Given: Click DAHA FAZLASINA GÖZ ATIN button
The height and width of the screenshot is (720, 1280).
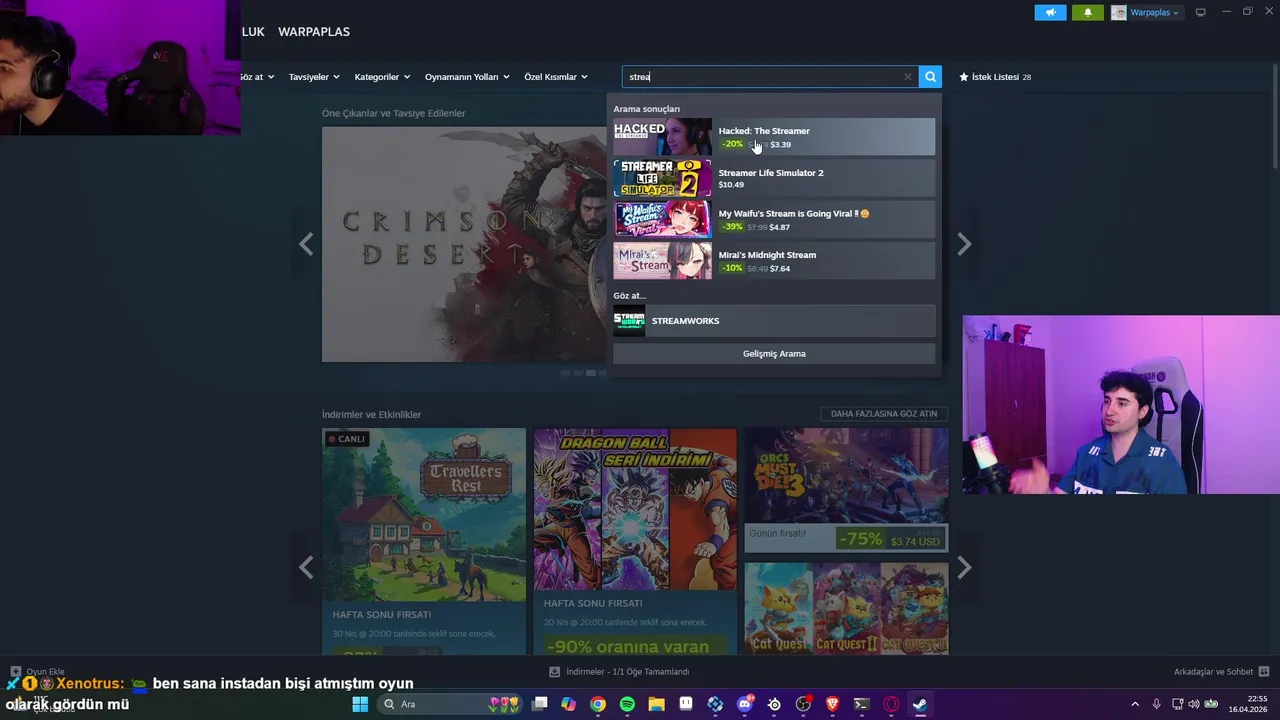Looking at the screenshot, I should click(884, 414).
